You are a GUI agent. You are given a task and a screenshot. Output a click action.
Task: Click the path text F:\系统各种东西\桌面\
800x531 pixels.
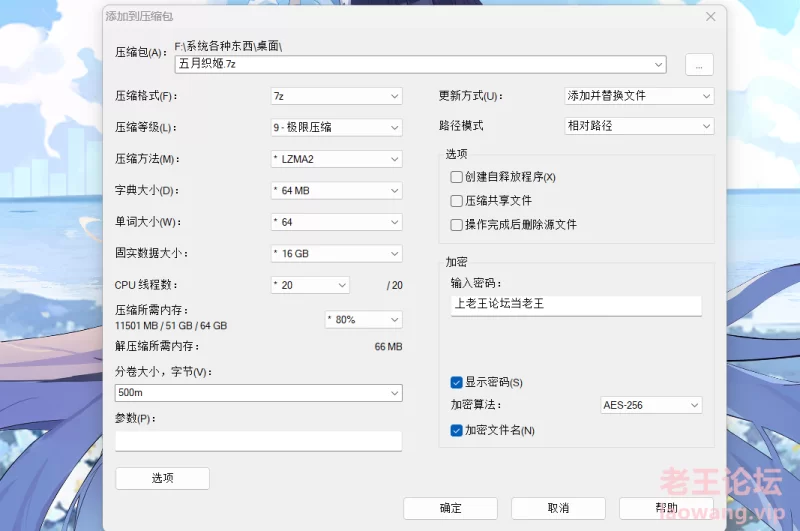pyautogui.click(x=228, y=46)
